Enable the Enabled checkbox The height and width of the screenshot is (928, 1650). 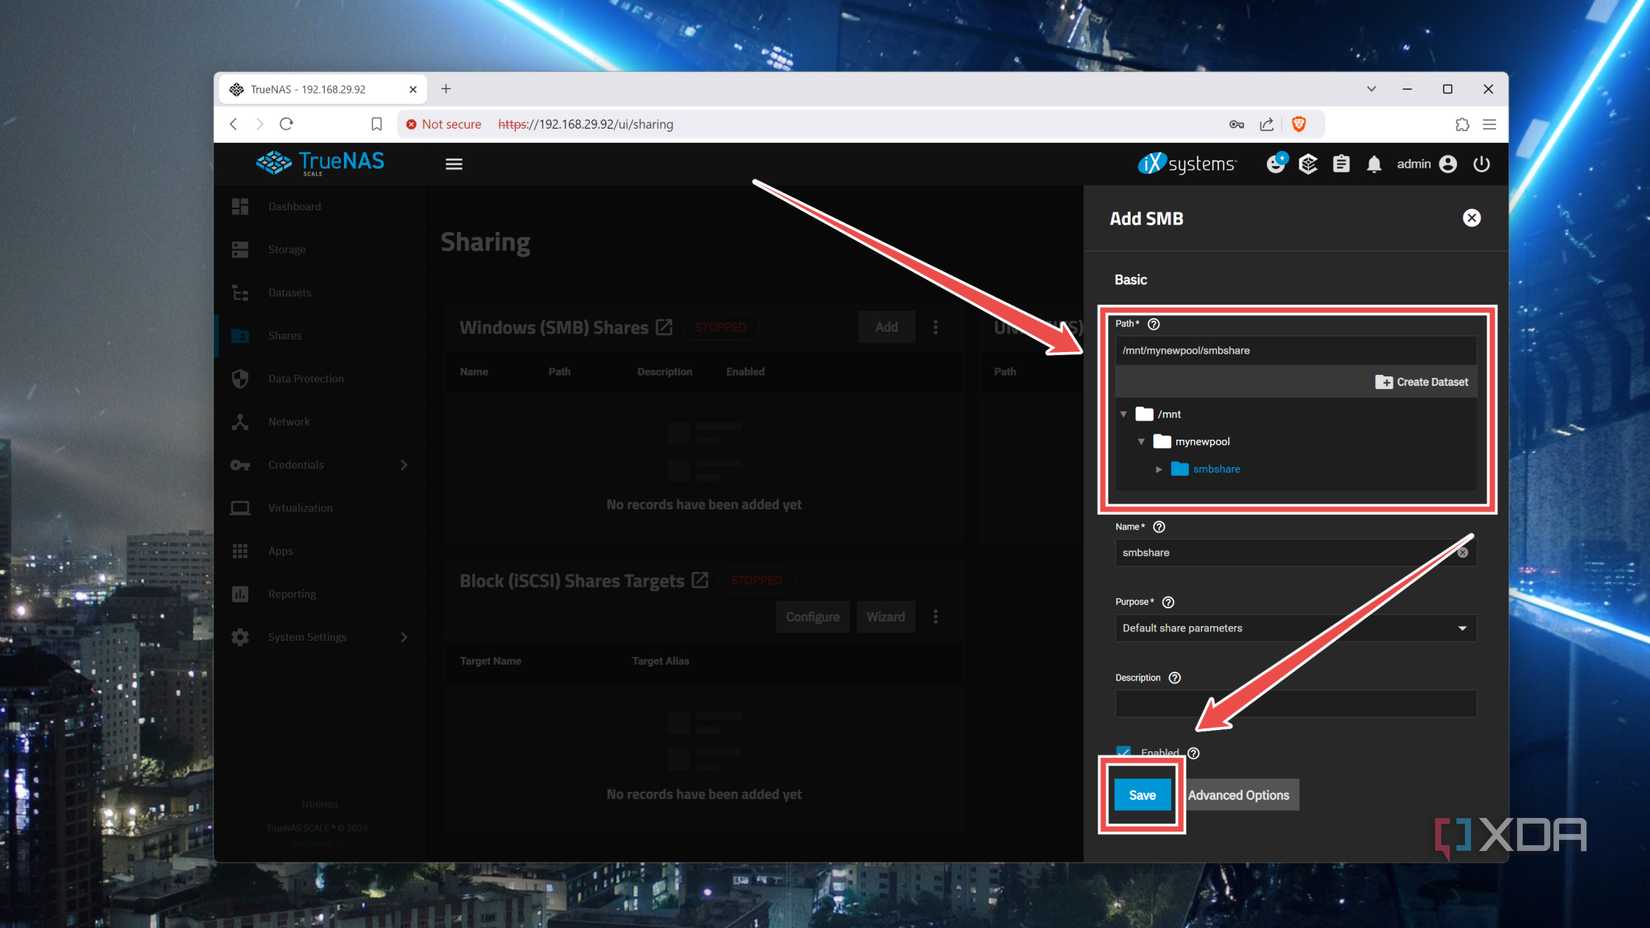(1123, 753)
